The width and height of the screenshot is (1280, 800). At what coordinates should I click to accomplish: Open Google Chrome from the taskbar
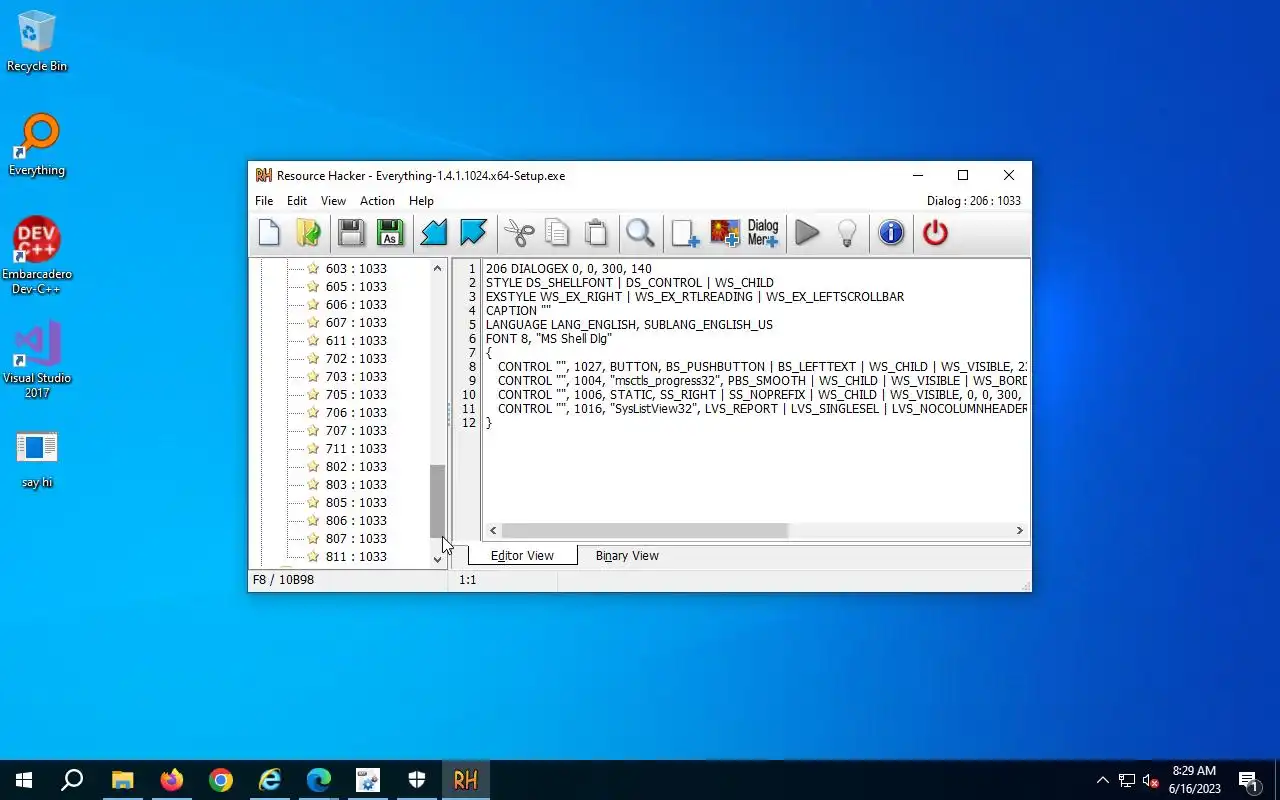point(221,780)
